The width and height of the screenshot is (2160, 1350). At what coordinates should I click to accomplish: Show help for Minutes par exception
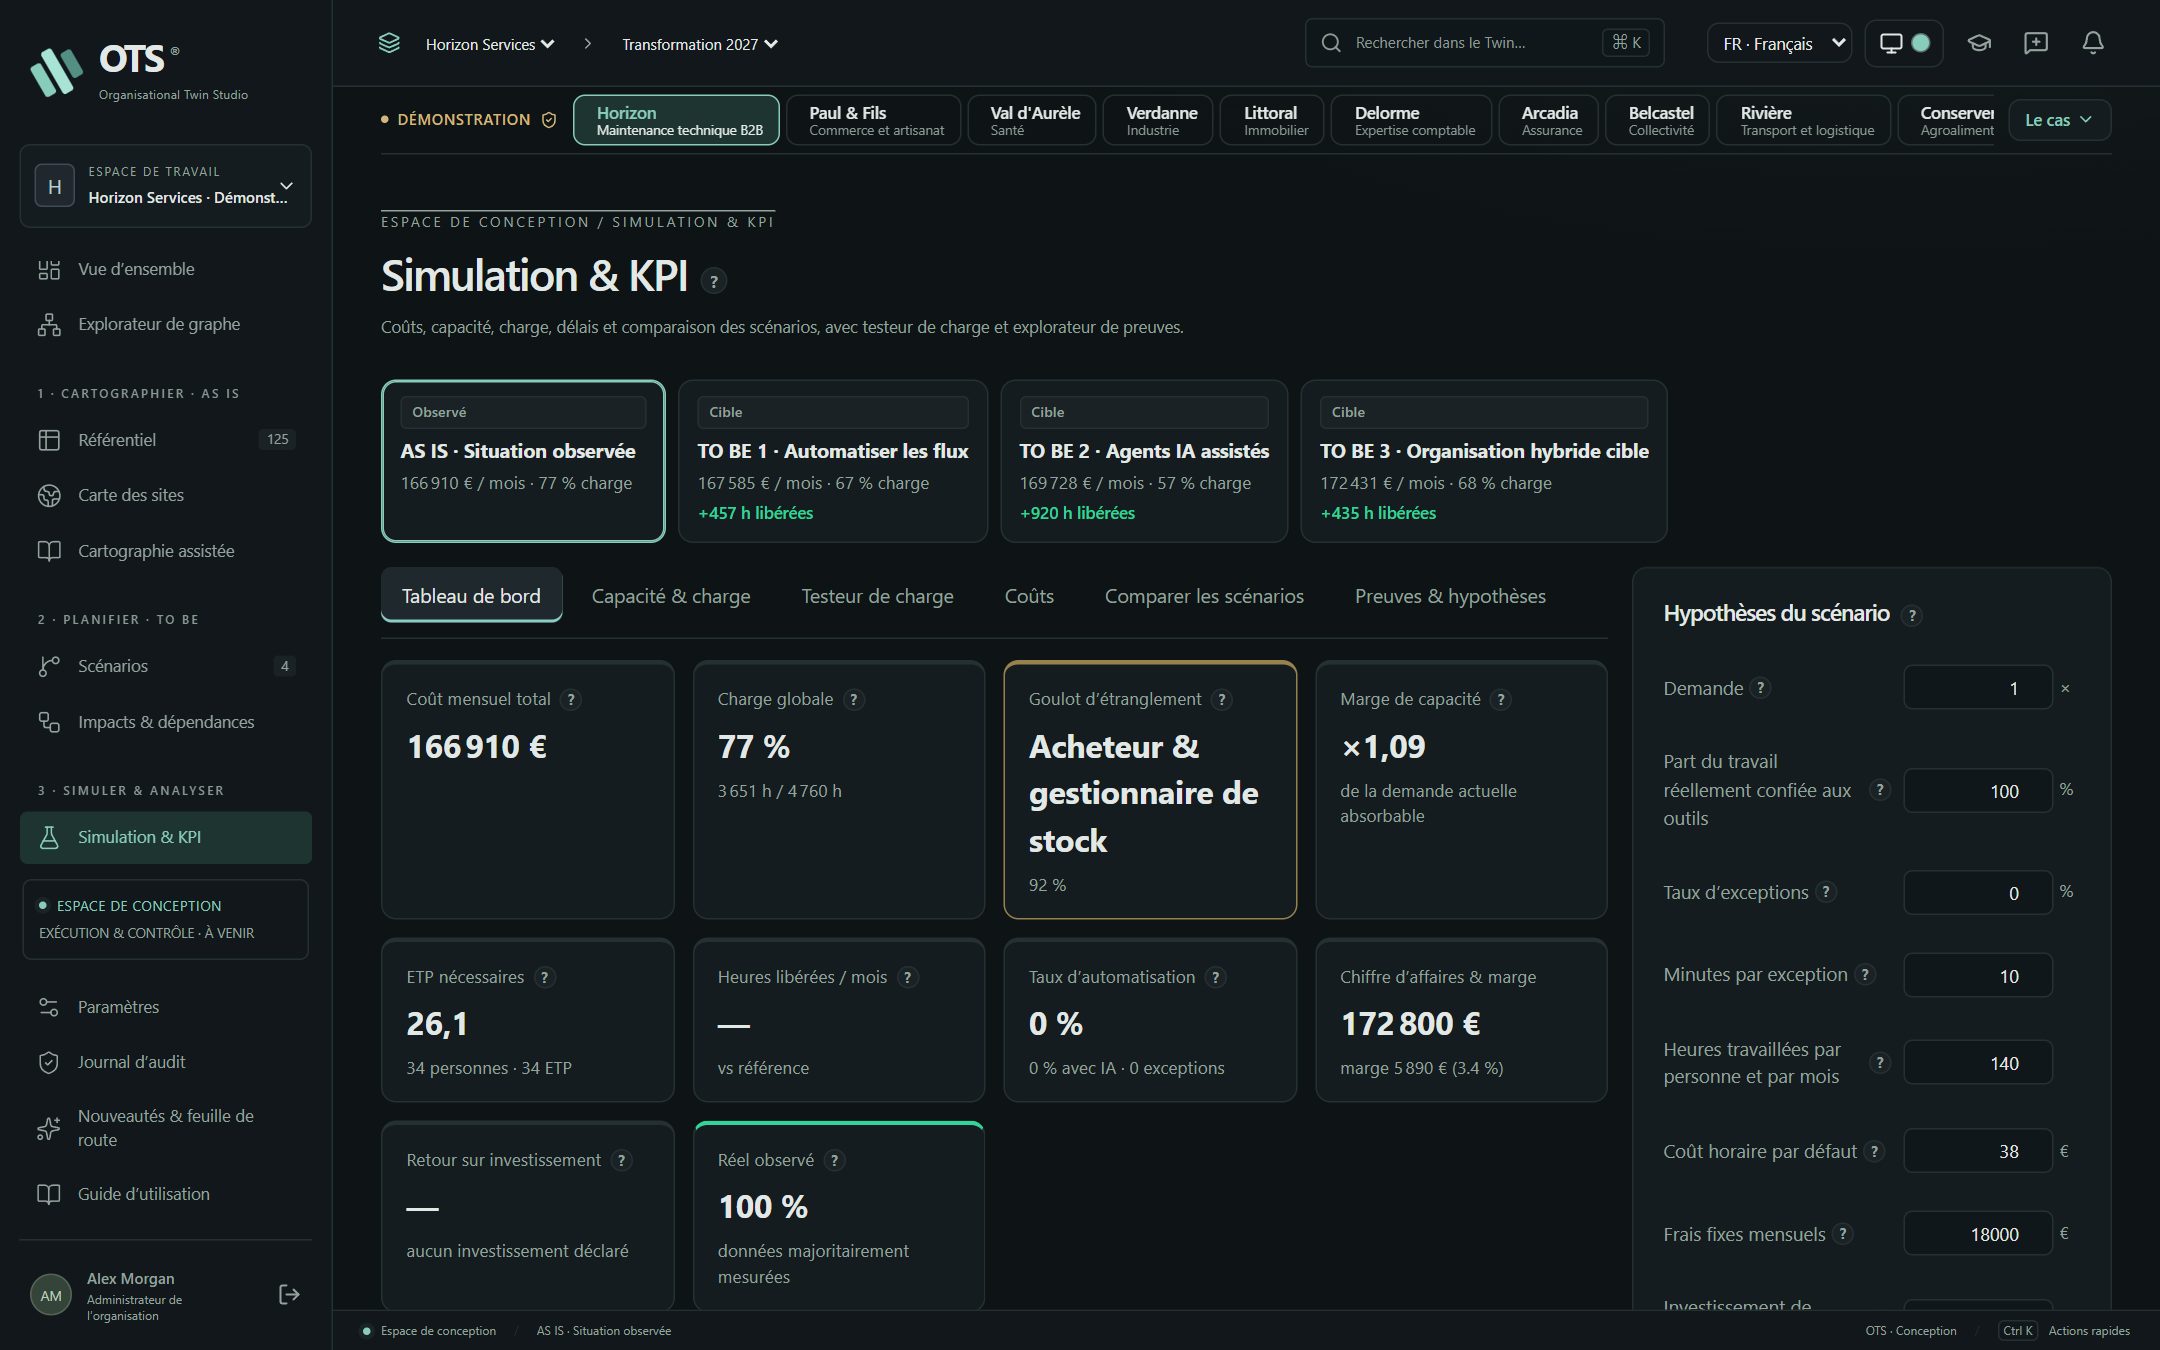click(x=1864, y=975)
